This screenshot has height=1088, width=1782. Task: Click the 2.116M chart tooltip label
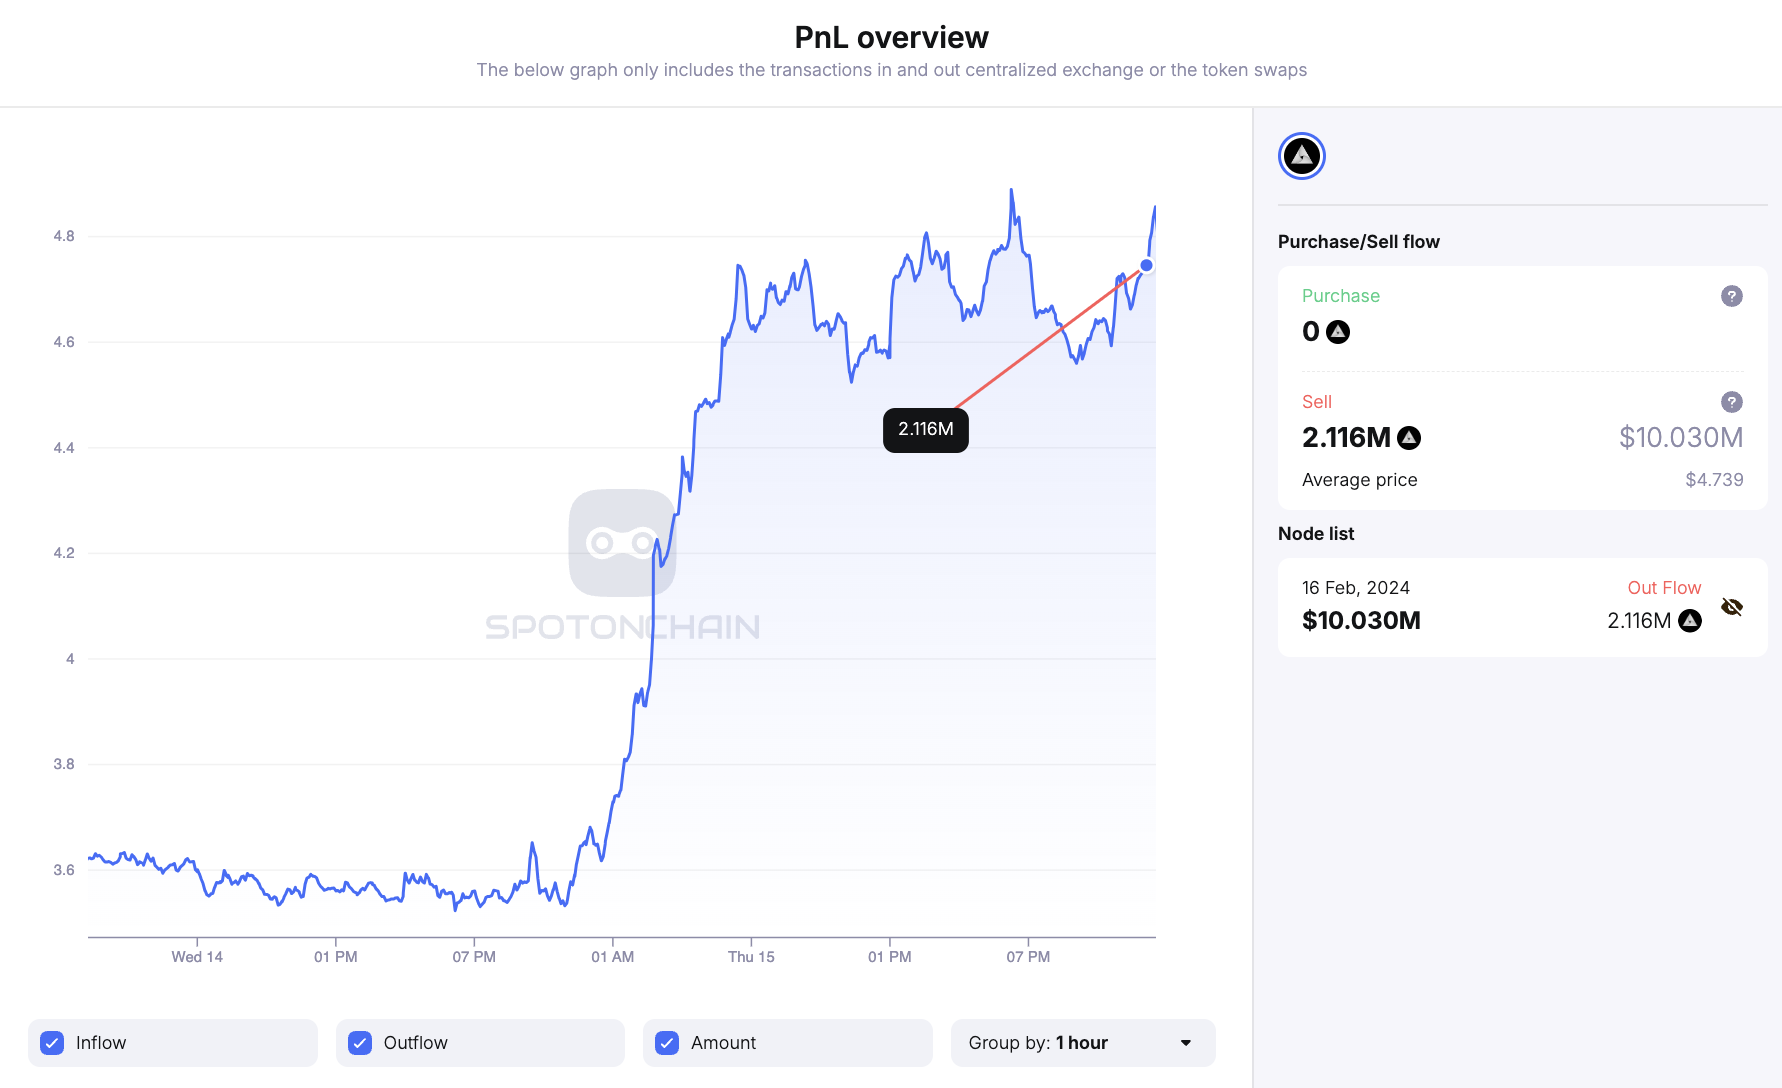coord(925,430)
